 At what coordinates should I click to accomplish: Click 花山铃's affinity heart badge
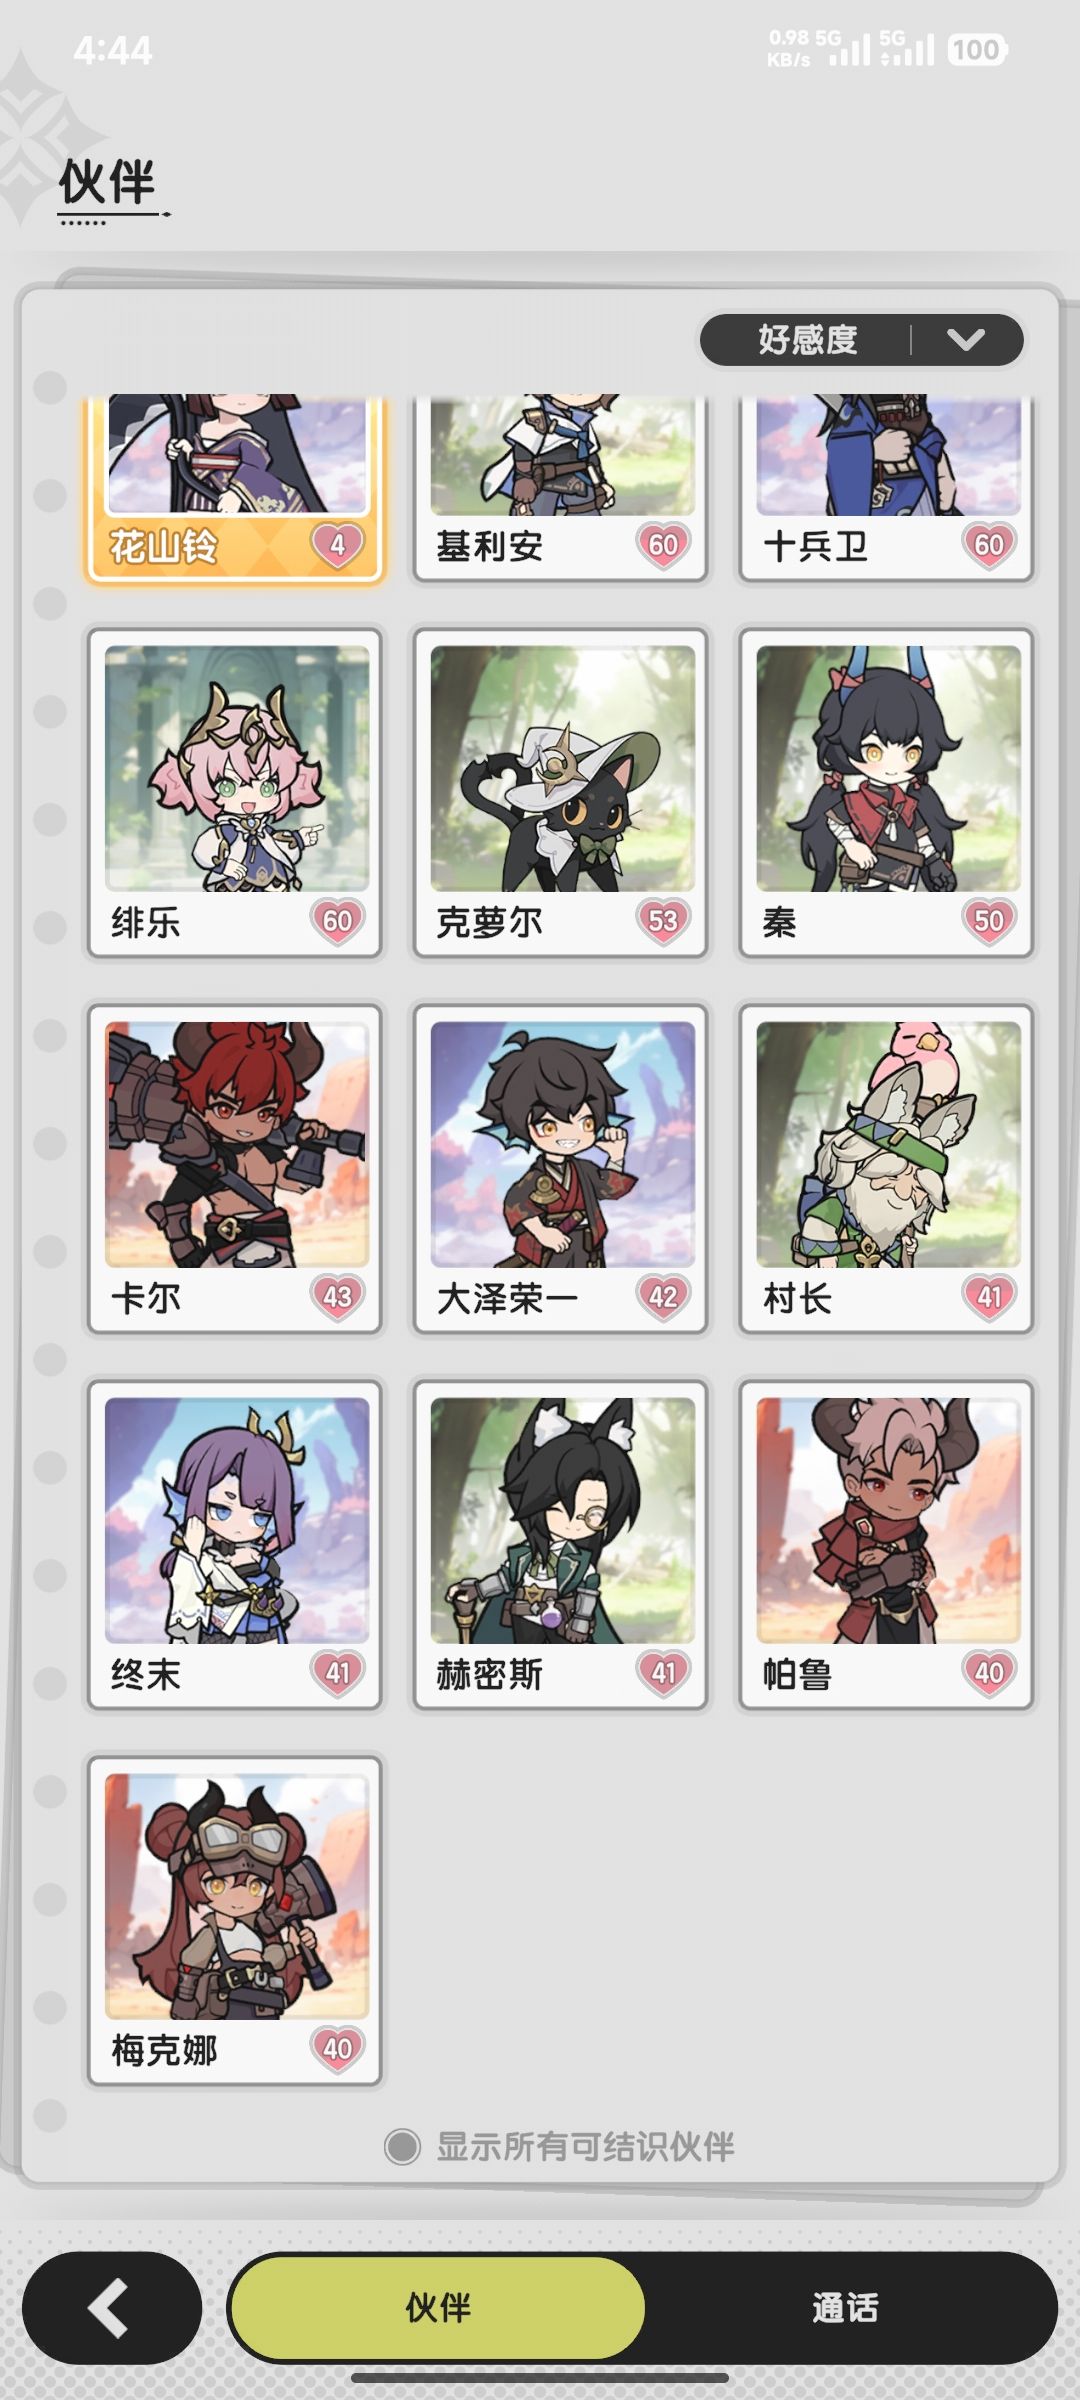click(338, 546)
